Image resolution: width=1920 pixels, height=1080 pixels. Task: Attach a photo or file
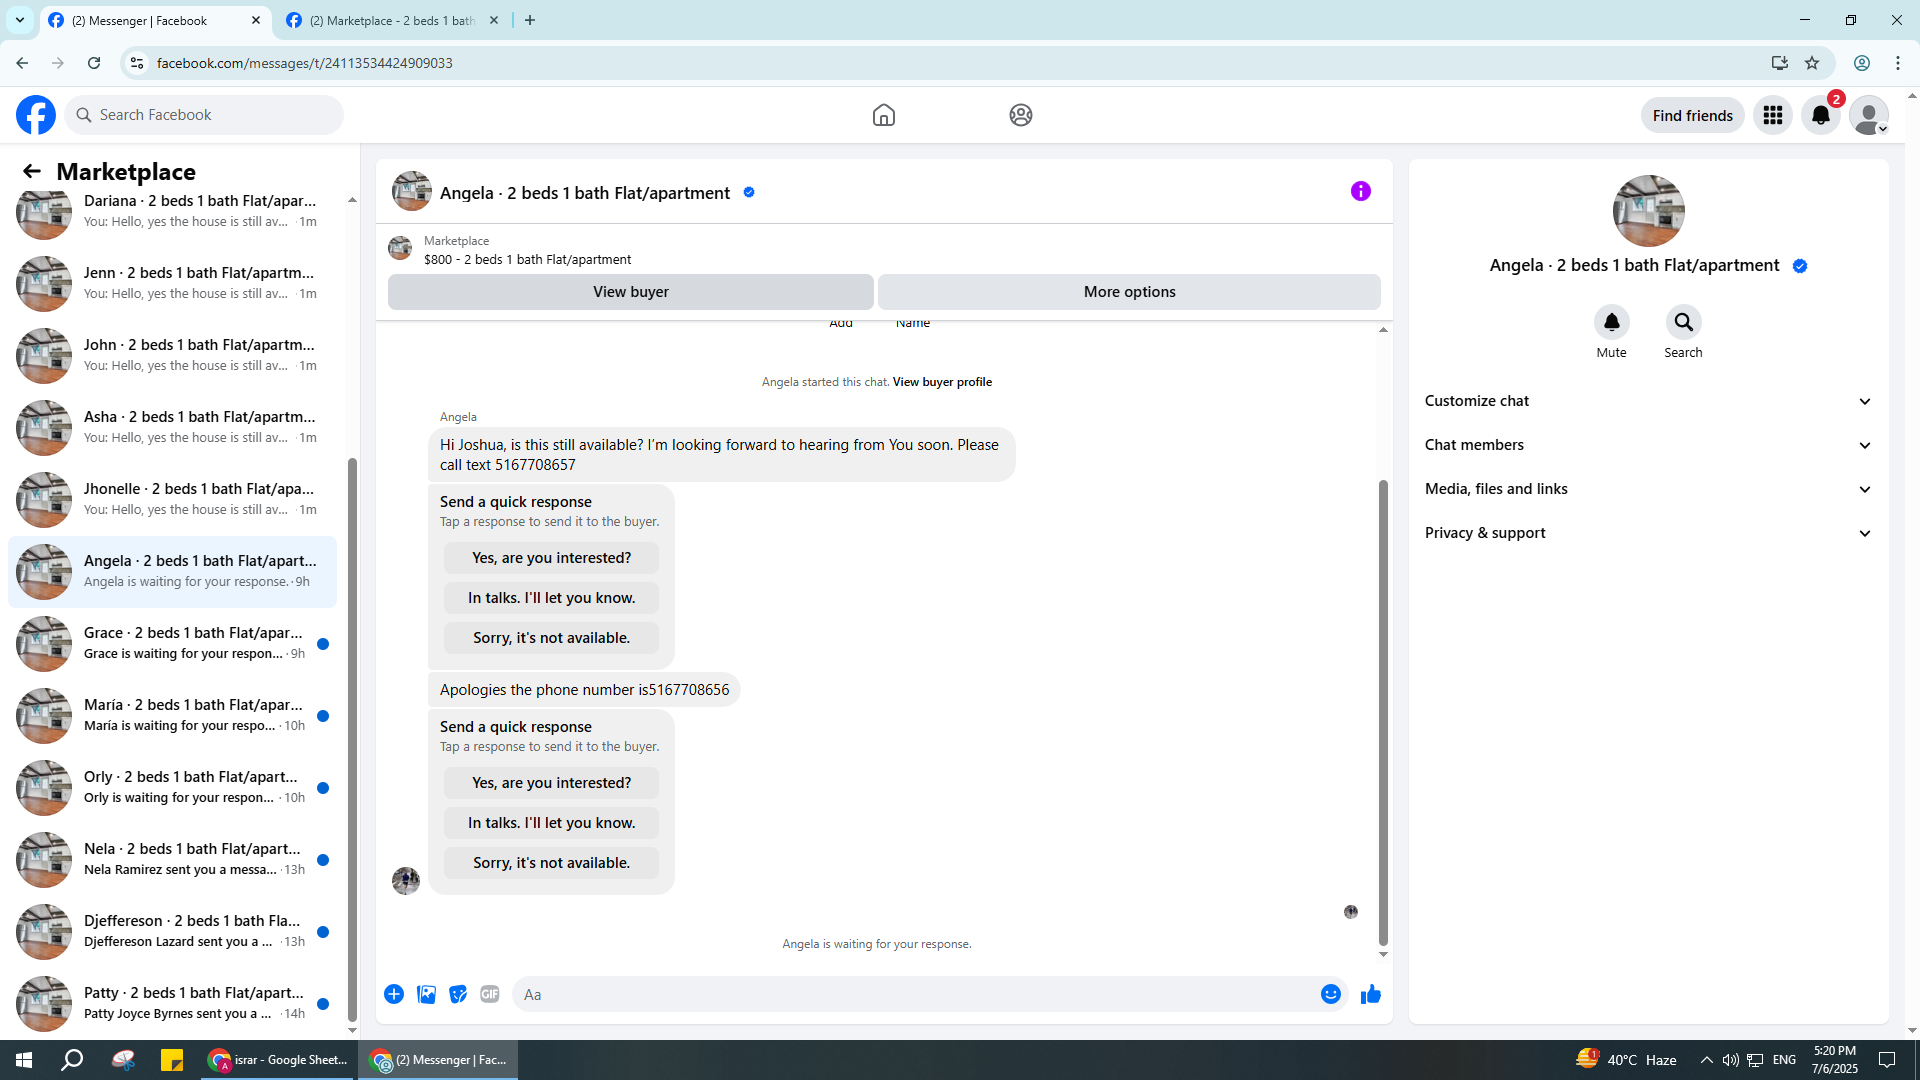(x=426, y=994)
